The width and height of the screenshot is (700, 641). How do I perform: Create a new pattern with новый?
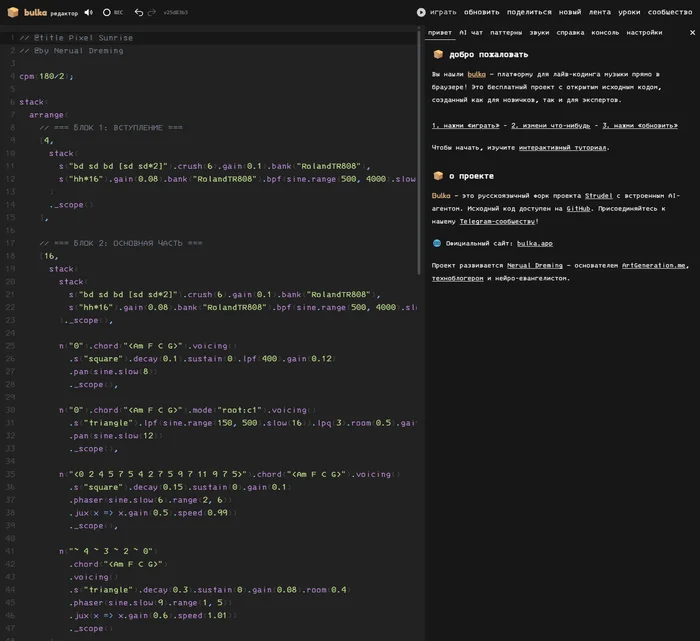[x=570, y=12]
